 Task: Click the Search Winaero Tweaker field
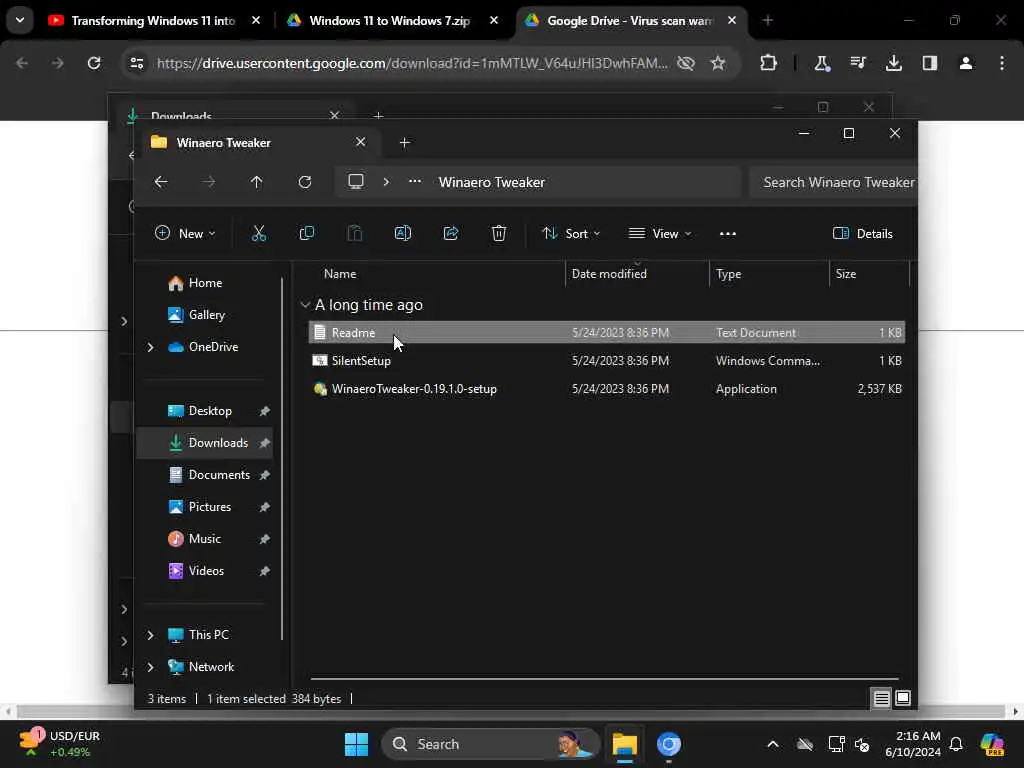[x=833, y=182]
